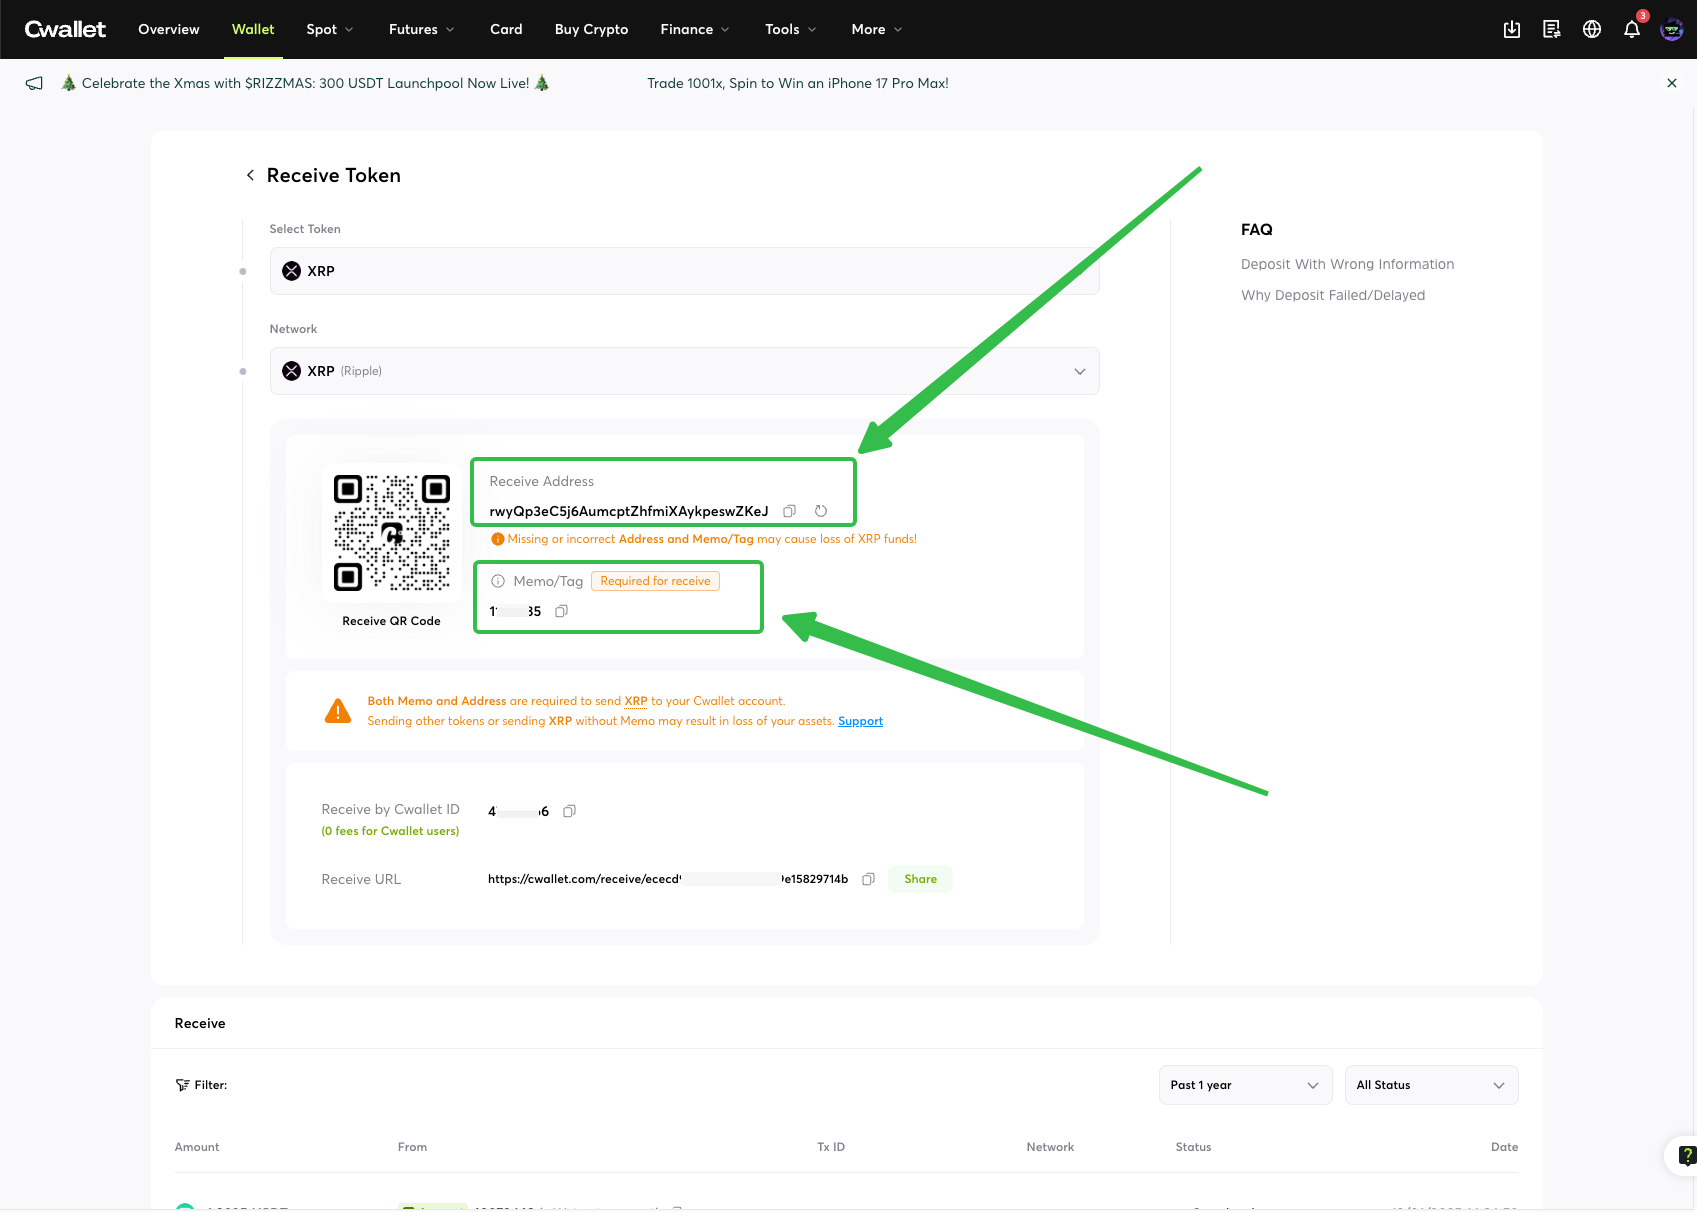Open the Past 1 year filter
The width and height of the screenshot is (1697, 1212).
pos(1244,1085)
